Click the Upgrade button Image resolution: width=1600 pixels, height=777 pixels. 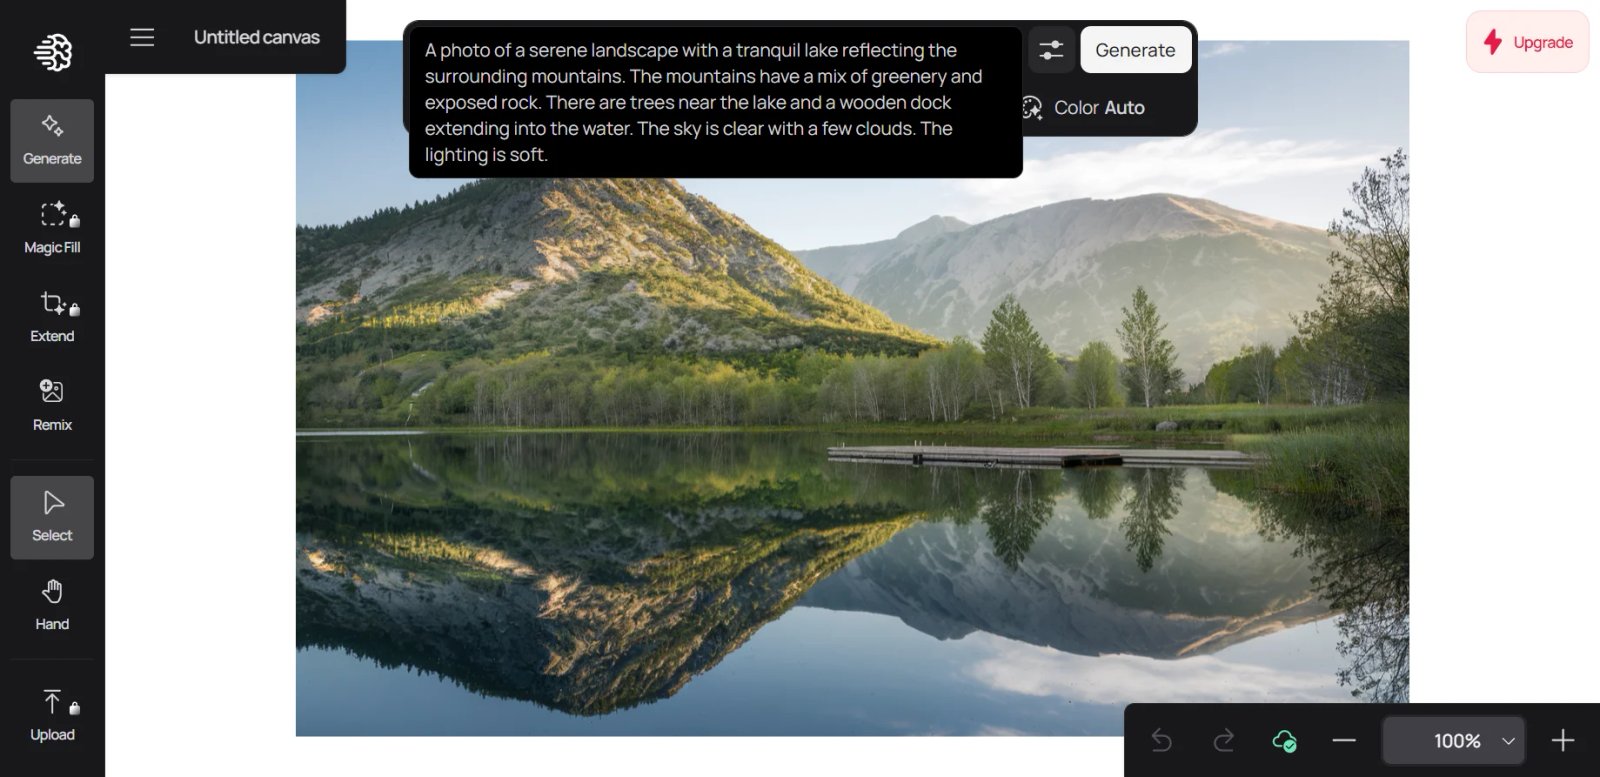pyautogui.click(x=1527, y=42)
